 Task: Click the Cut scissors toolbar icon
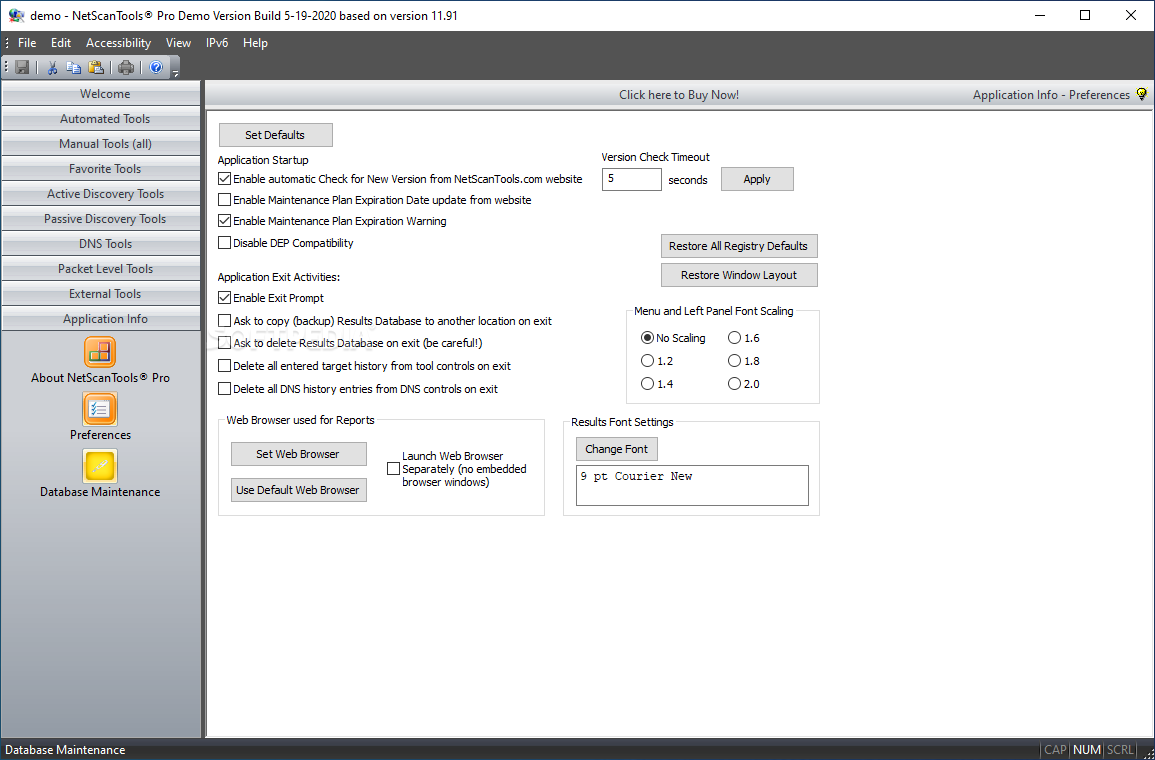tap(52, 68)
